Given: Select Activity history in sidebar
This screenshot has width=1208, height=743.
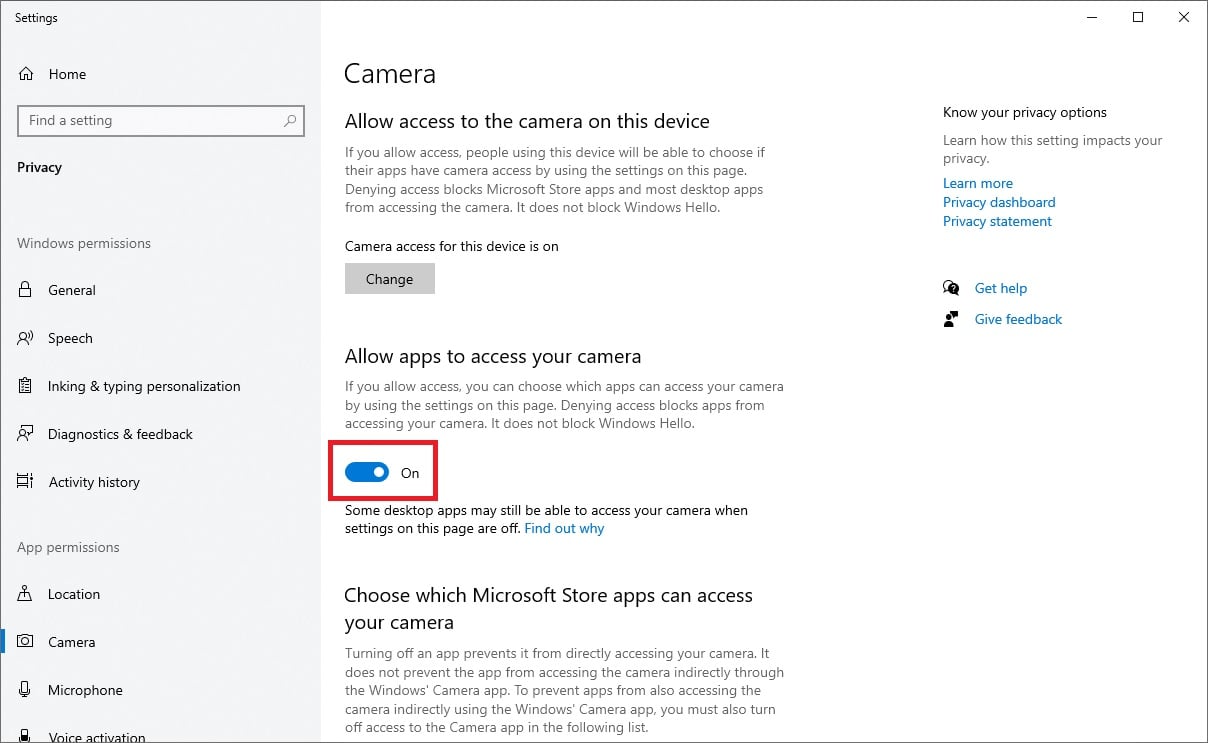Looking at the screenshot, I should [x=94, y=482].
